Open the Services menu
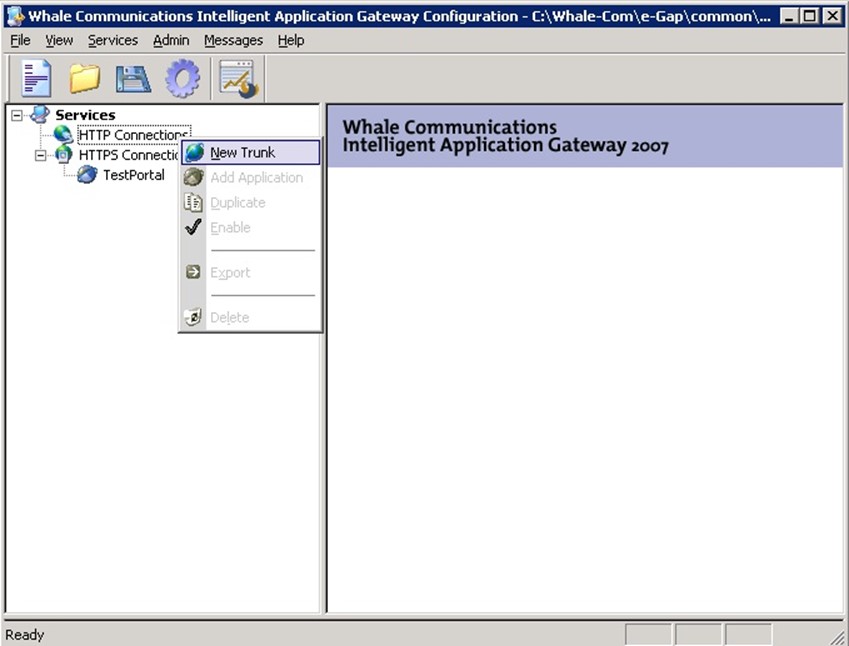 click(x=112, y=40)
